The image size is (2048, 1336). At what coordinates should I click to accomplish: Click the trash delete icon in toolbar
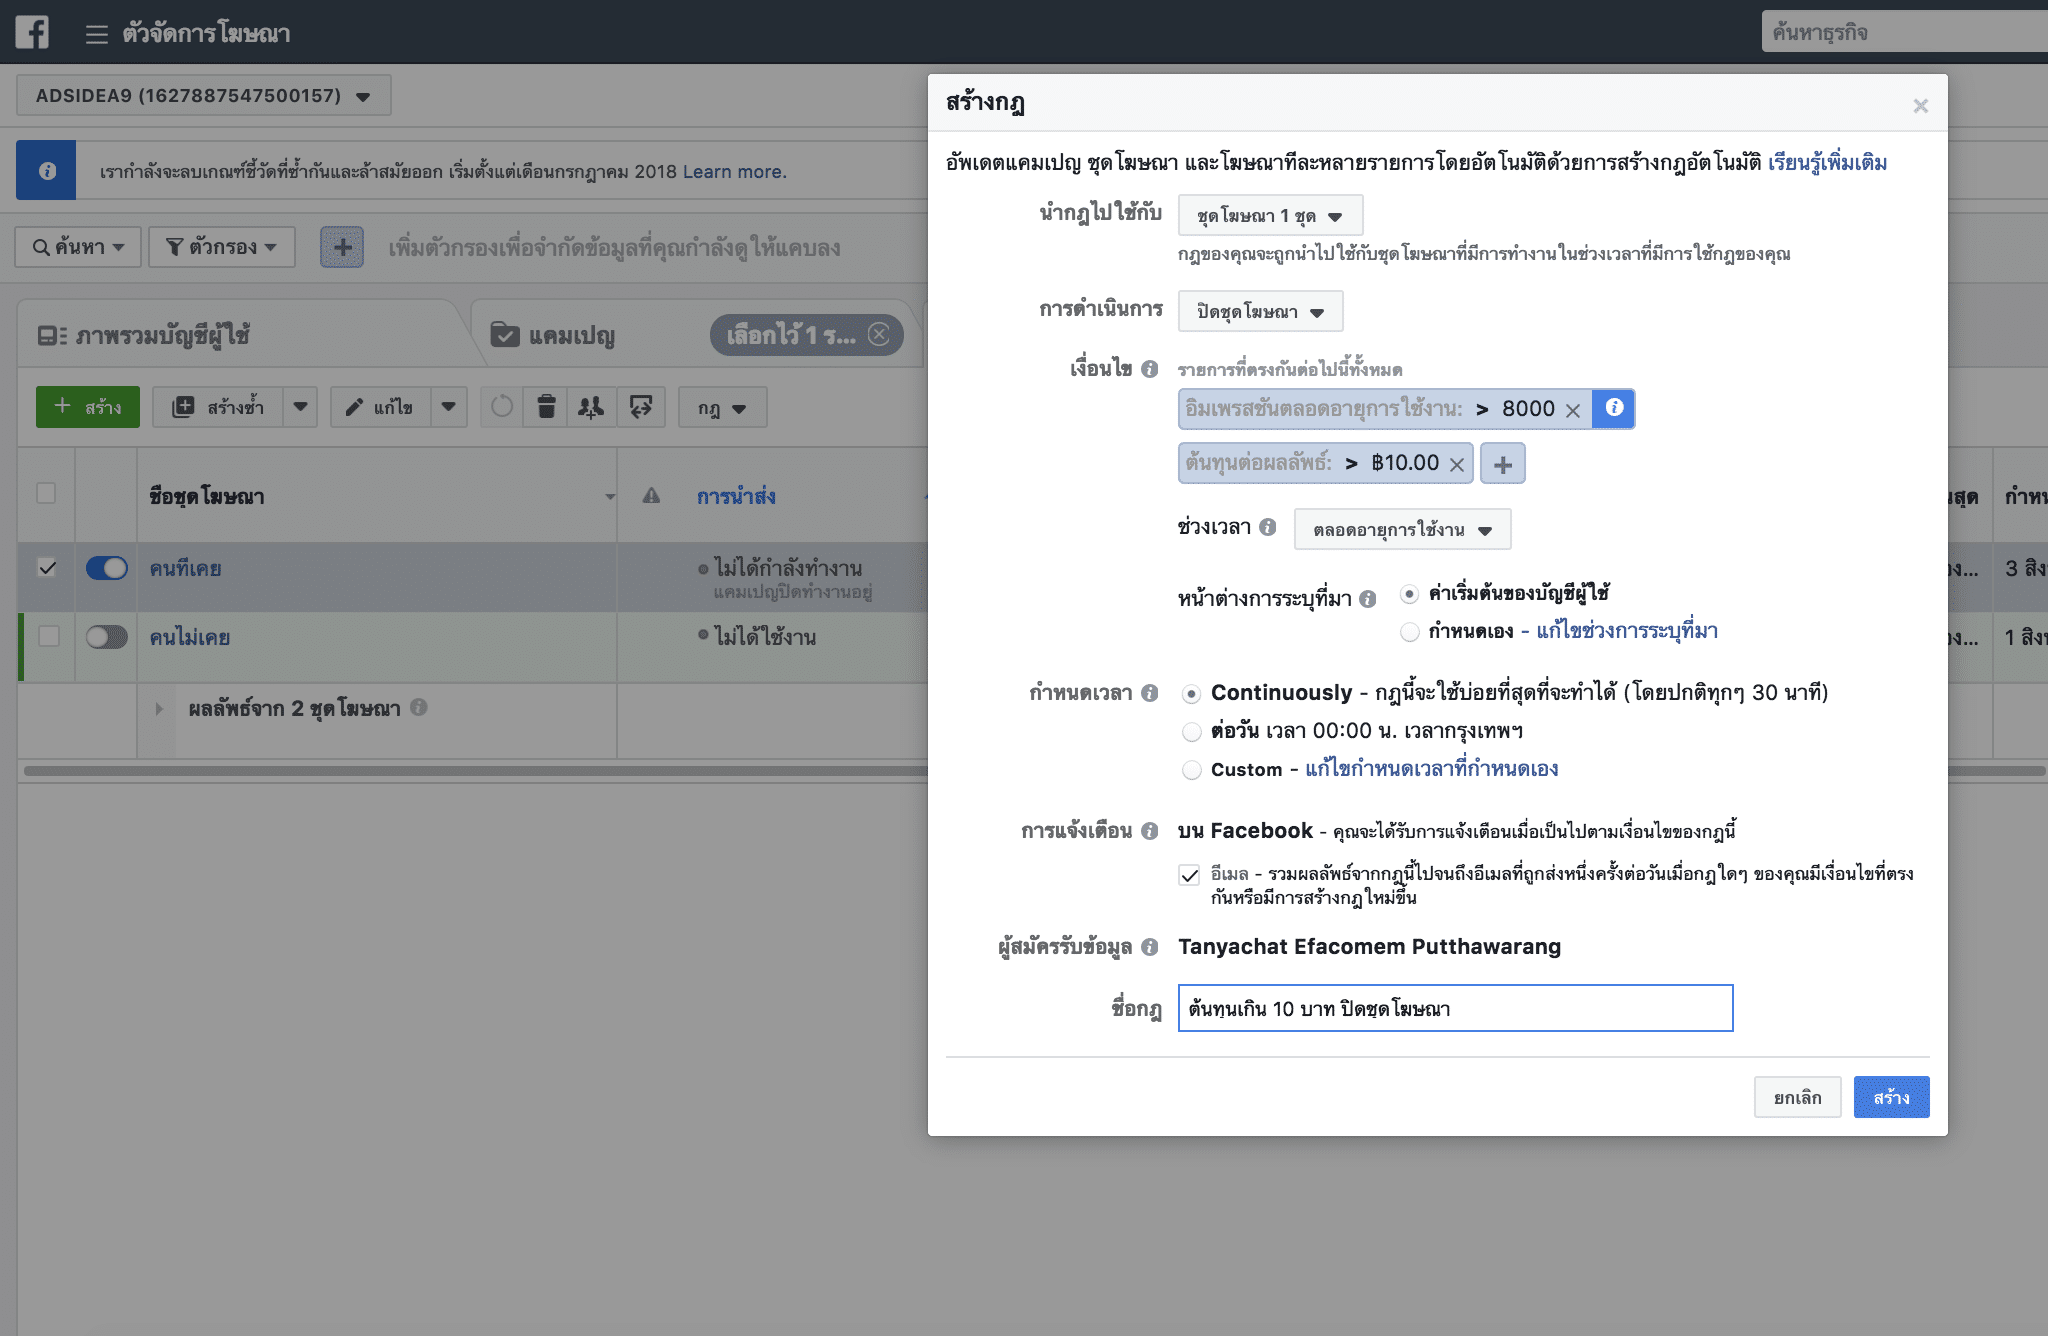pos(546,407)
